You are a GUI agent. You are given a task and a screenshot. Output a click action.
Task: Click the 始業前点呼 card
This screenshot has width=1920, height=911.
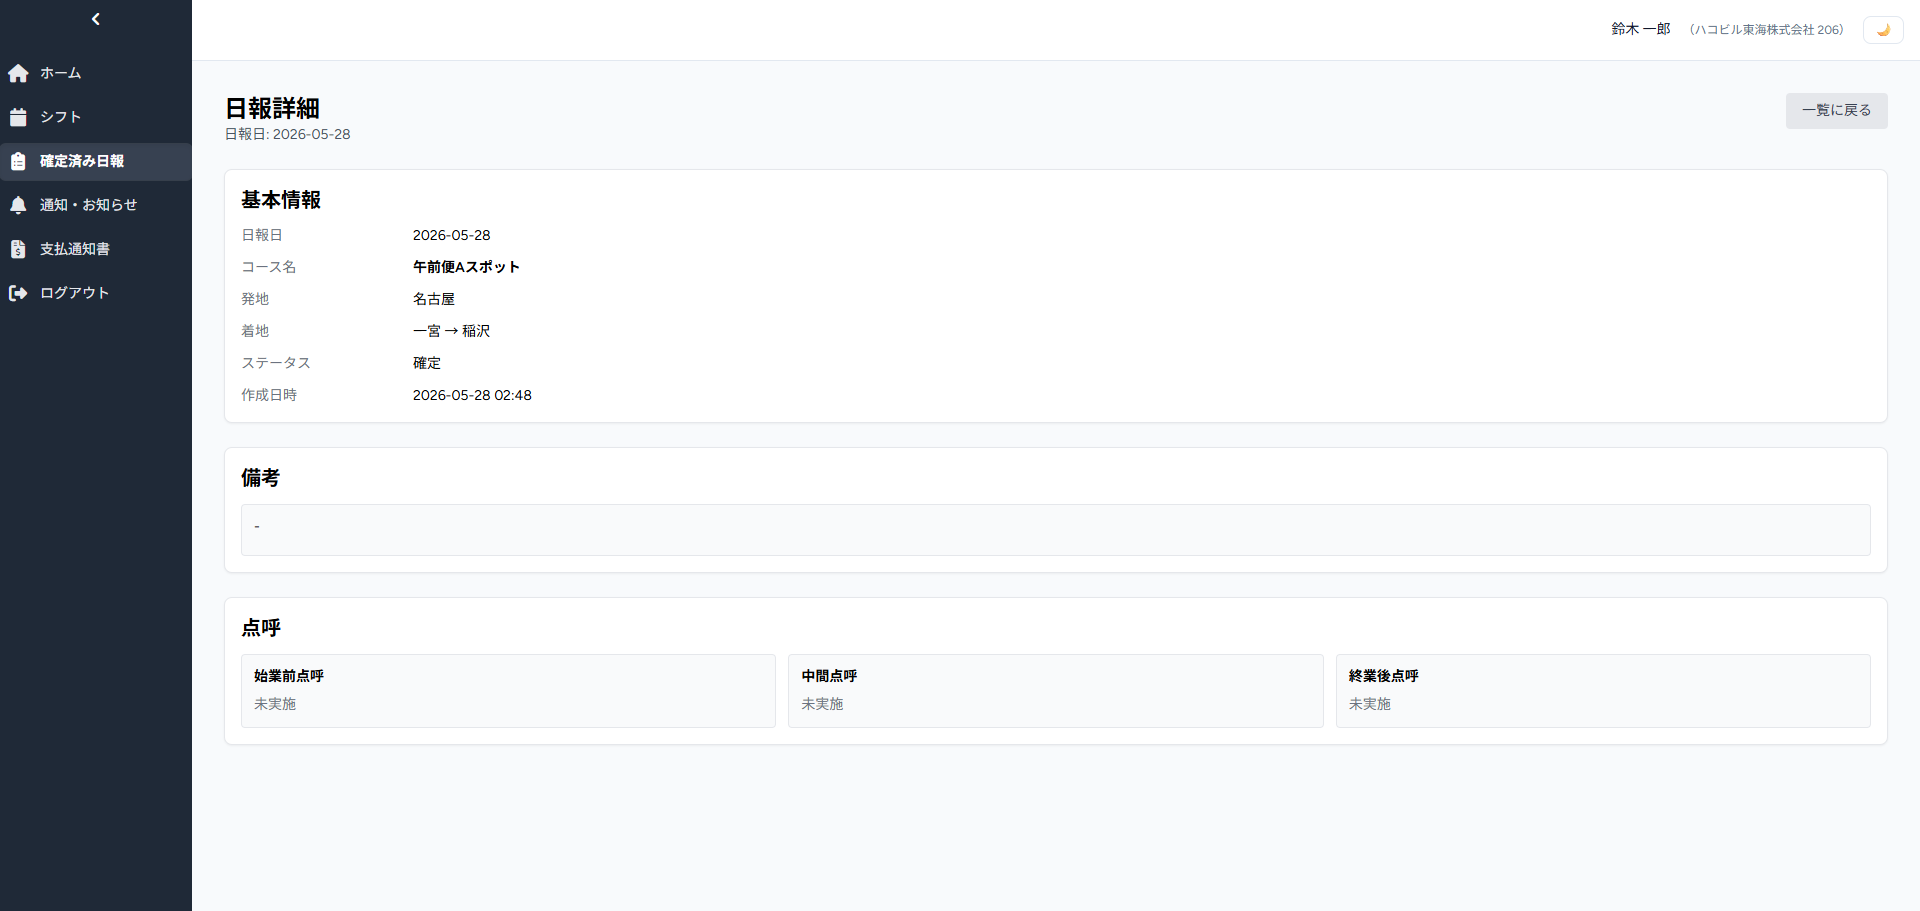pyautogui.click(x=508, y=691)
